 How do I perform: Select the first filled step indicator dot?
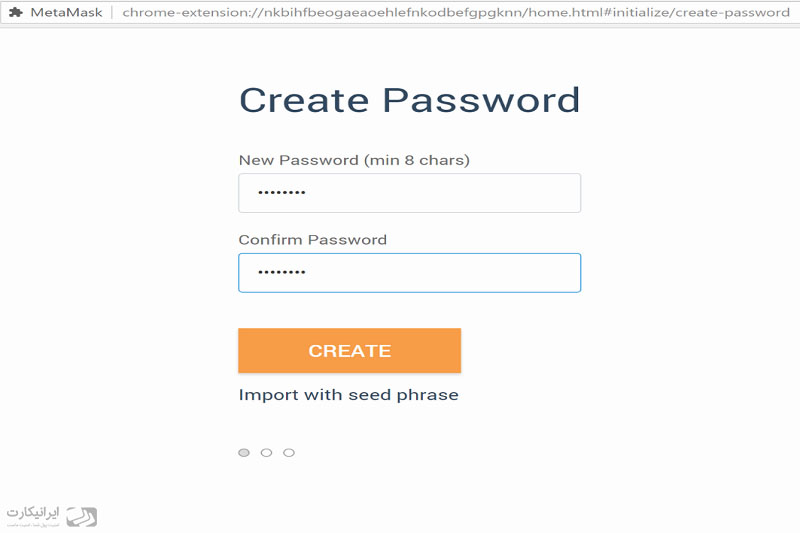(244, 452)
